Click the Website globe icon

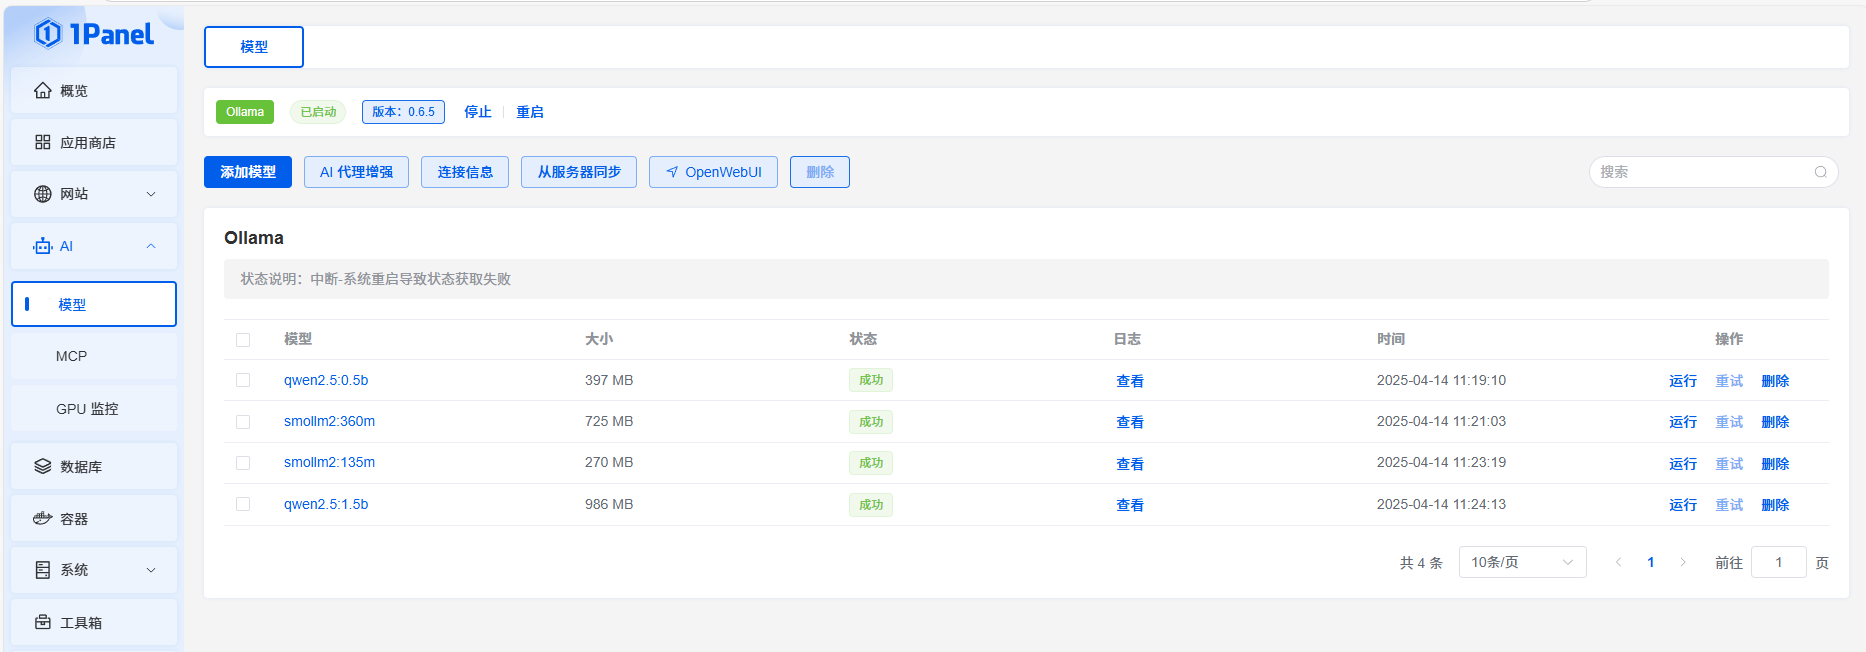(42, 194)
